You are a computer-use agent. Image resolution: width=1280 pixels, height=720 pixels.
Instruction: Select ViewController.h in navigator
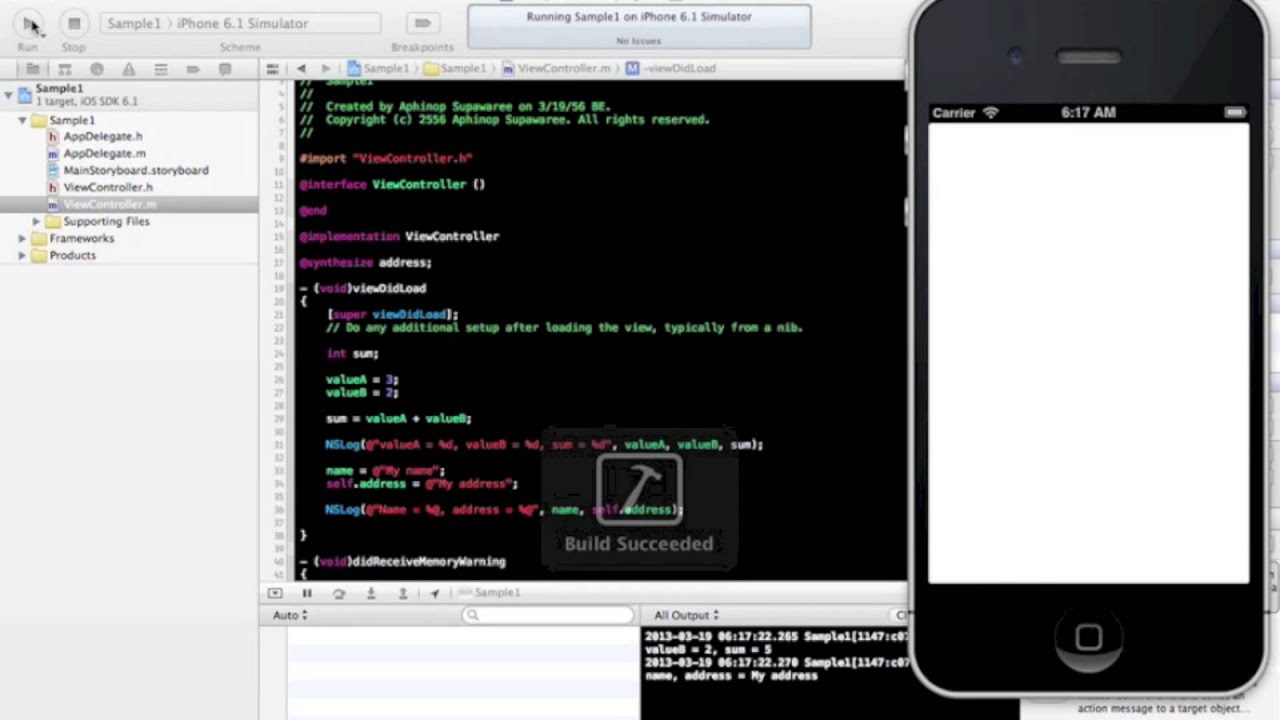(x=107, y=187)
